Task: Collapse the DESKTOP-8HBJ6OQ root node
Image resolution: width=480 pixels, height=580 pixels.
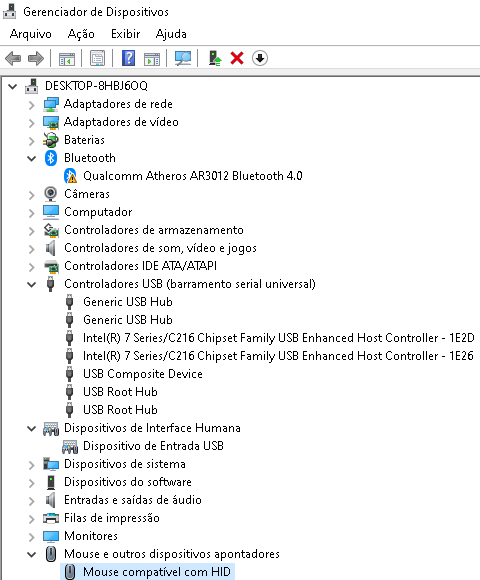Action: point(13,87)
